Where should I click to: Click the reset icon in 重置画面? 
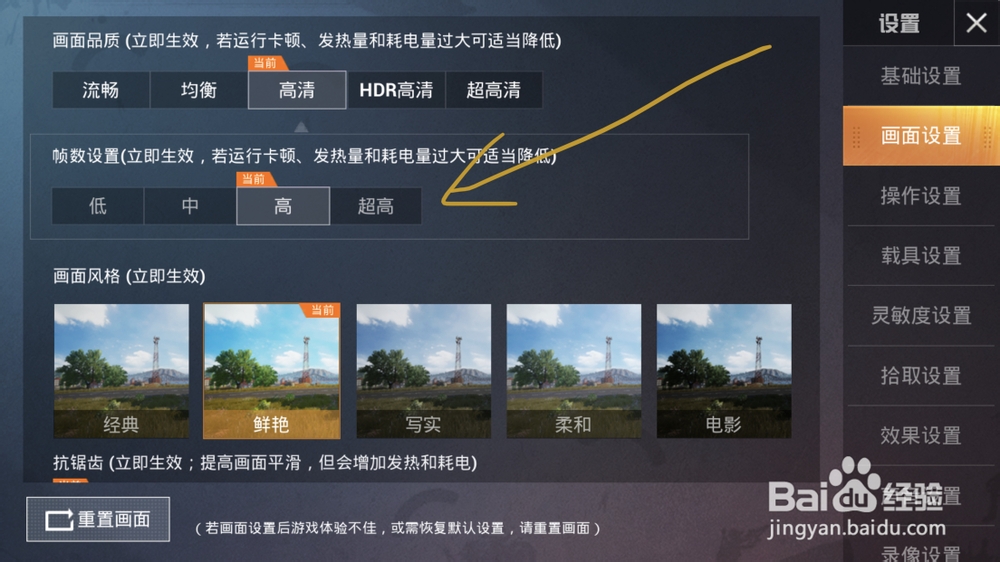click(59, 520)
